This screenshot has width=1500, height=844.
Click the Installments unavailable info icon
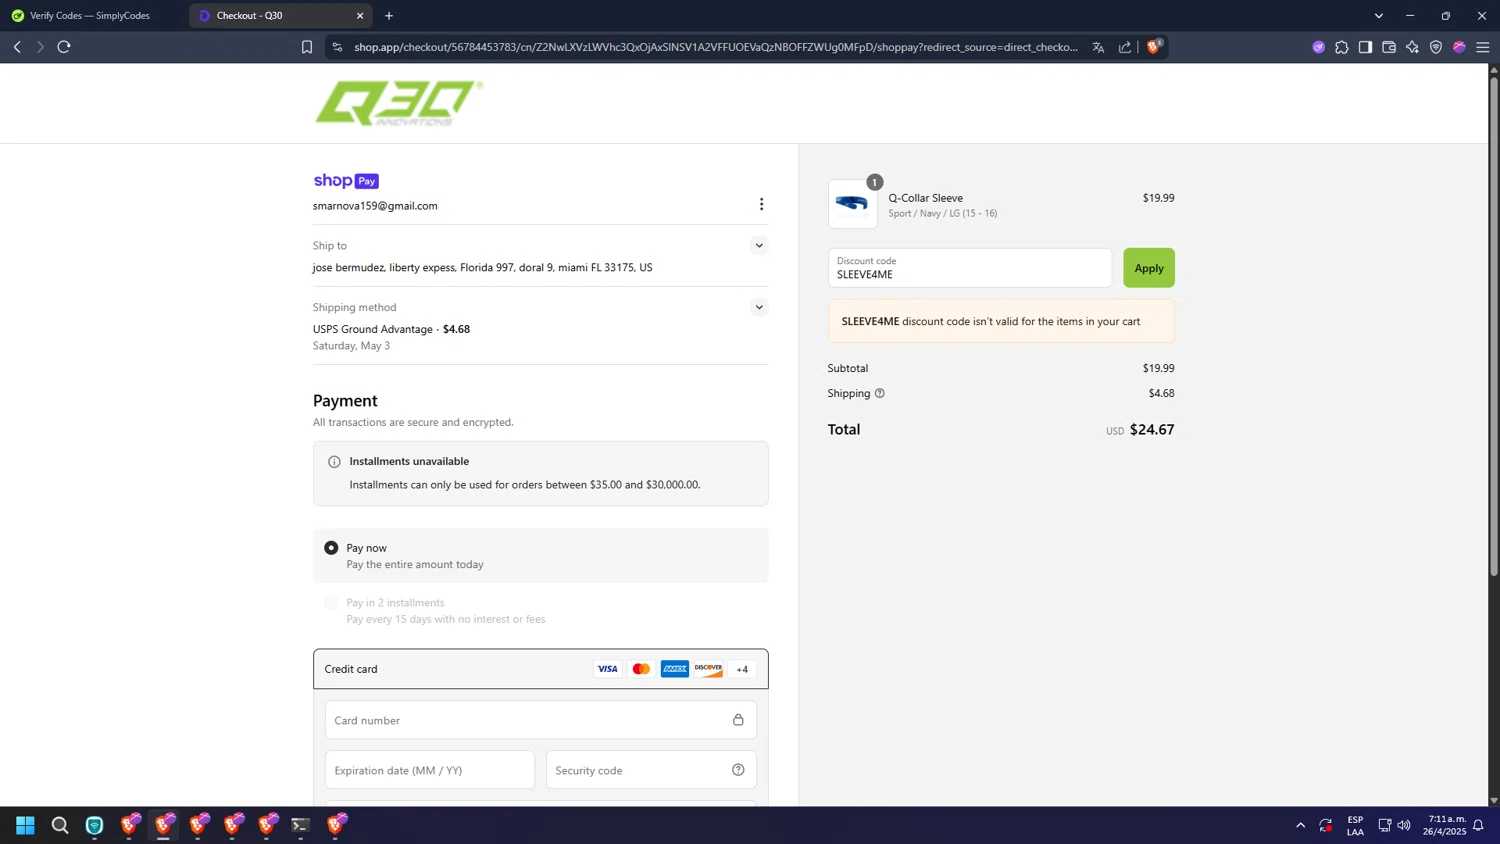[x=334, y=462]
